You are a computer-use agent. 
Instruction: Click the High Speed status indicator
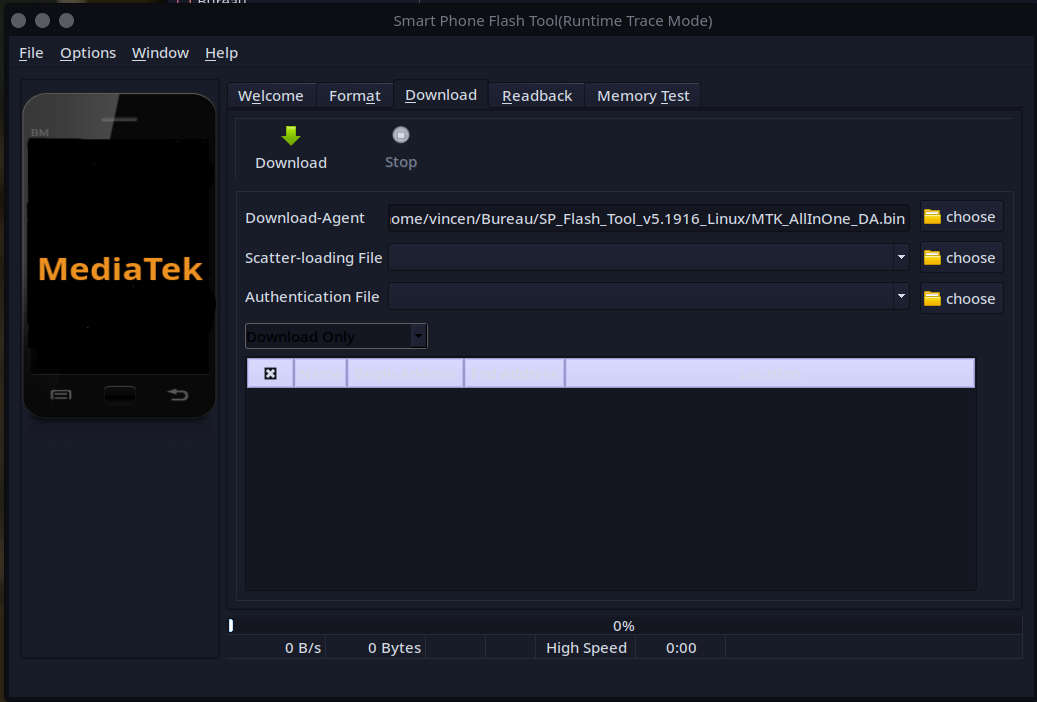[x=585, y=647]
